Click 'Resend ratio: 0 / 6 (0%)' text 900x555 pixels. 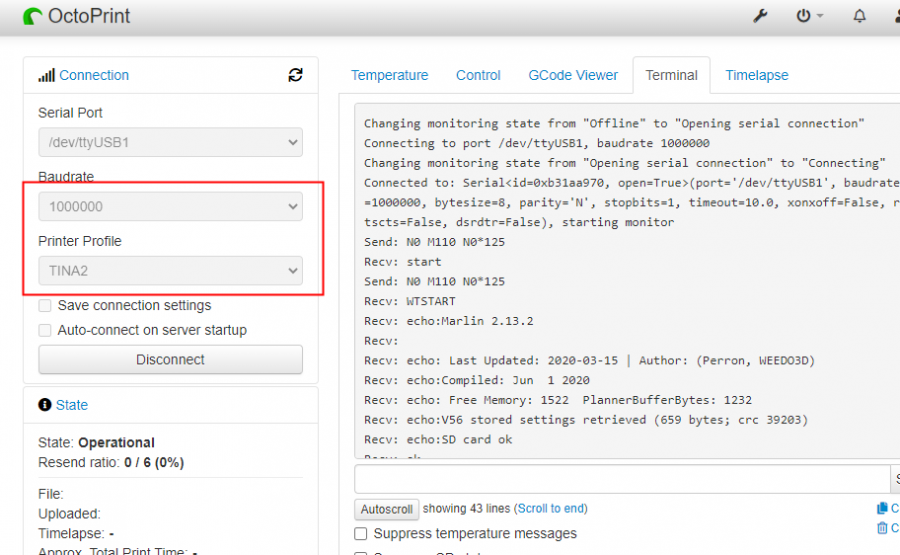click(x=111, y=463)
